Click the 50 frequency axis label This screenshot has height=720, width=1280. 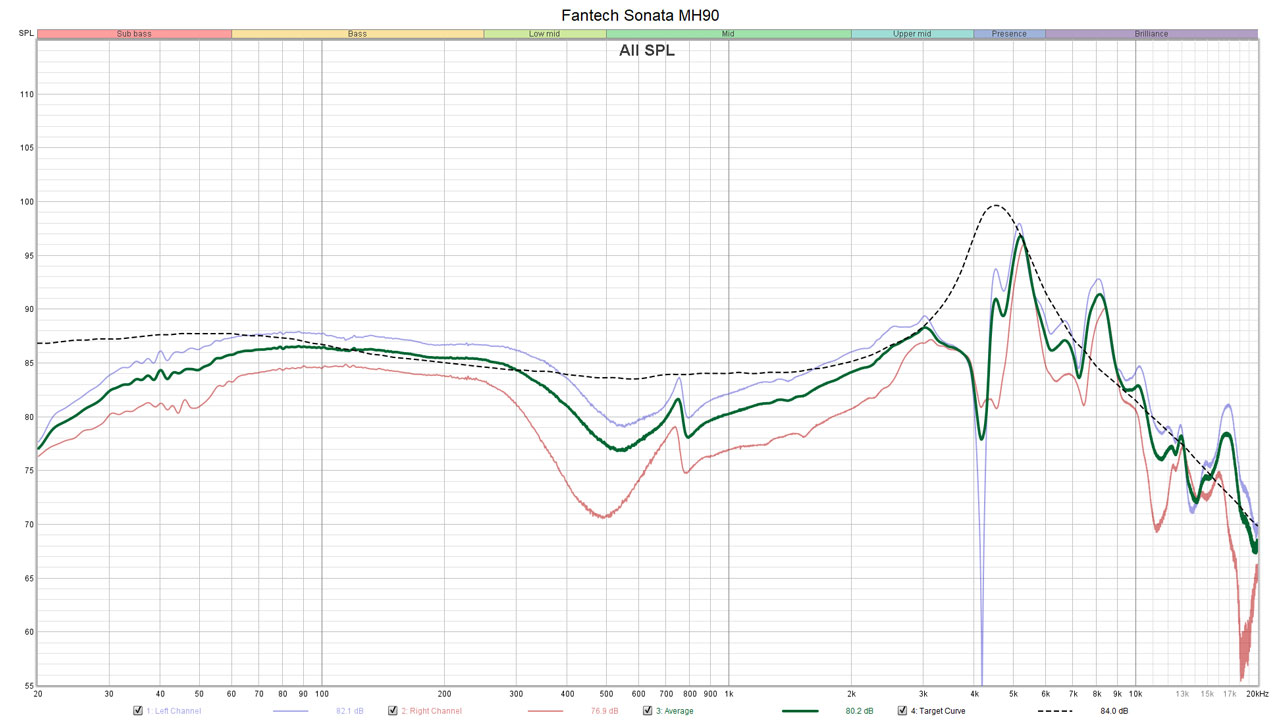[x=199, y=693]
